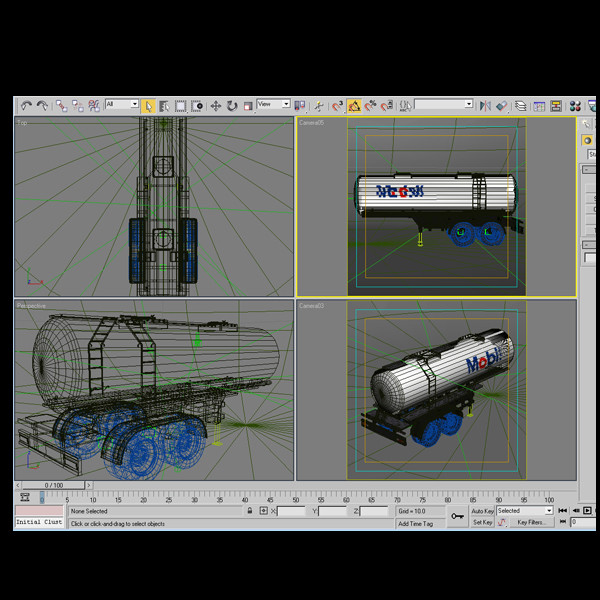Toggle the highlighted Angle Snap button

(x=354, y=106)
